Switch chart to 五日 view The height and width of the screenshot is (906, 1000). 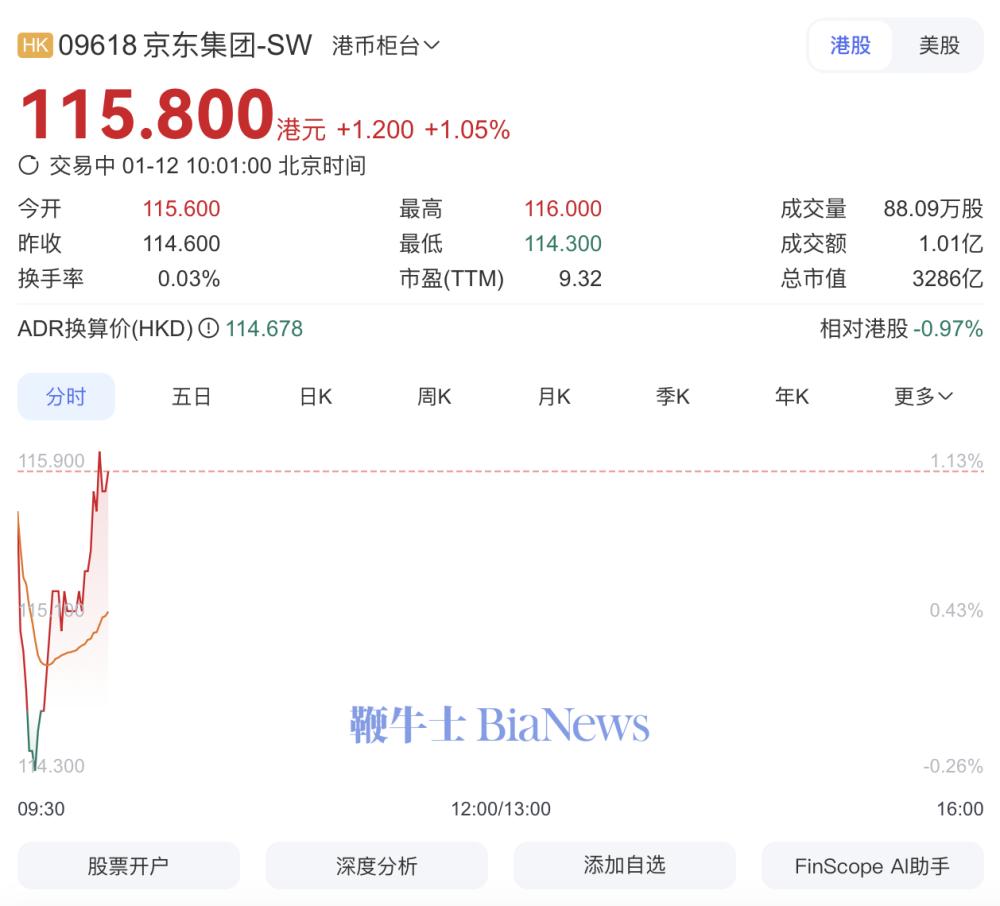click(x=191, y=396)
